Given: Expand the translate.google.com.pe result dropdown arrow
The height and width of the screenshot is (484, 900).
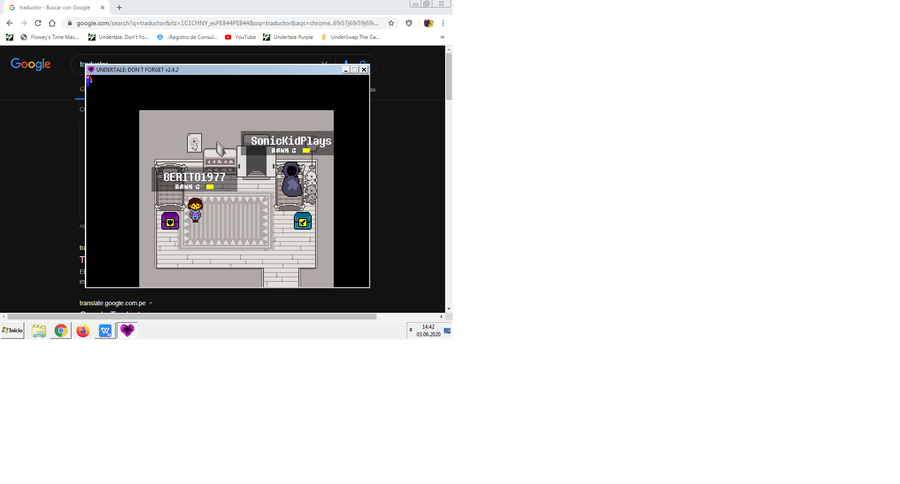Looking at the screenshot, I should [x=150, y=303].
